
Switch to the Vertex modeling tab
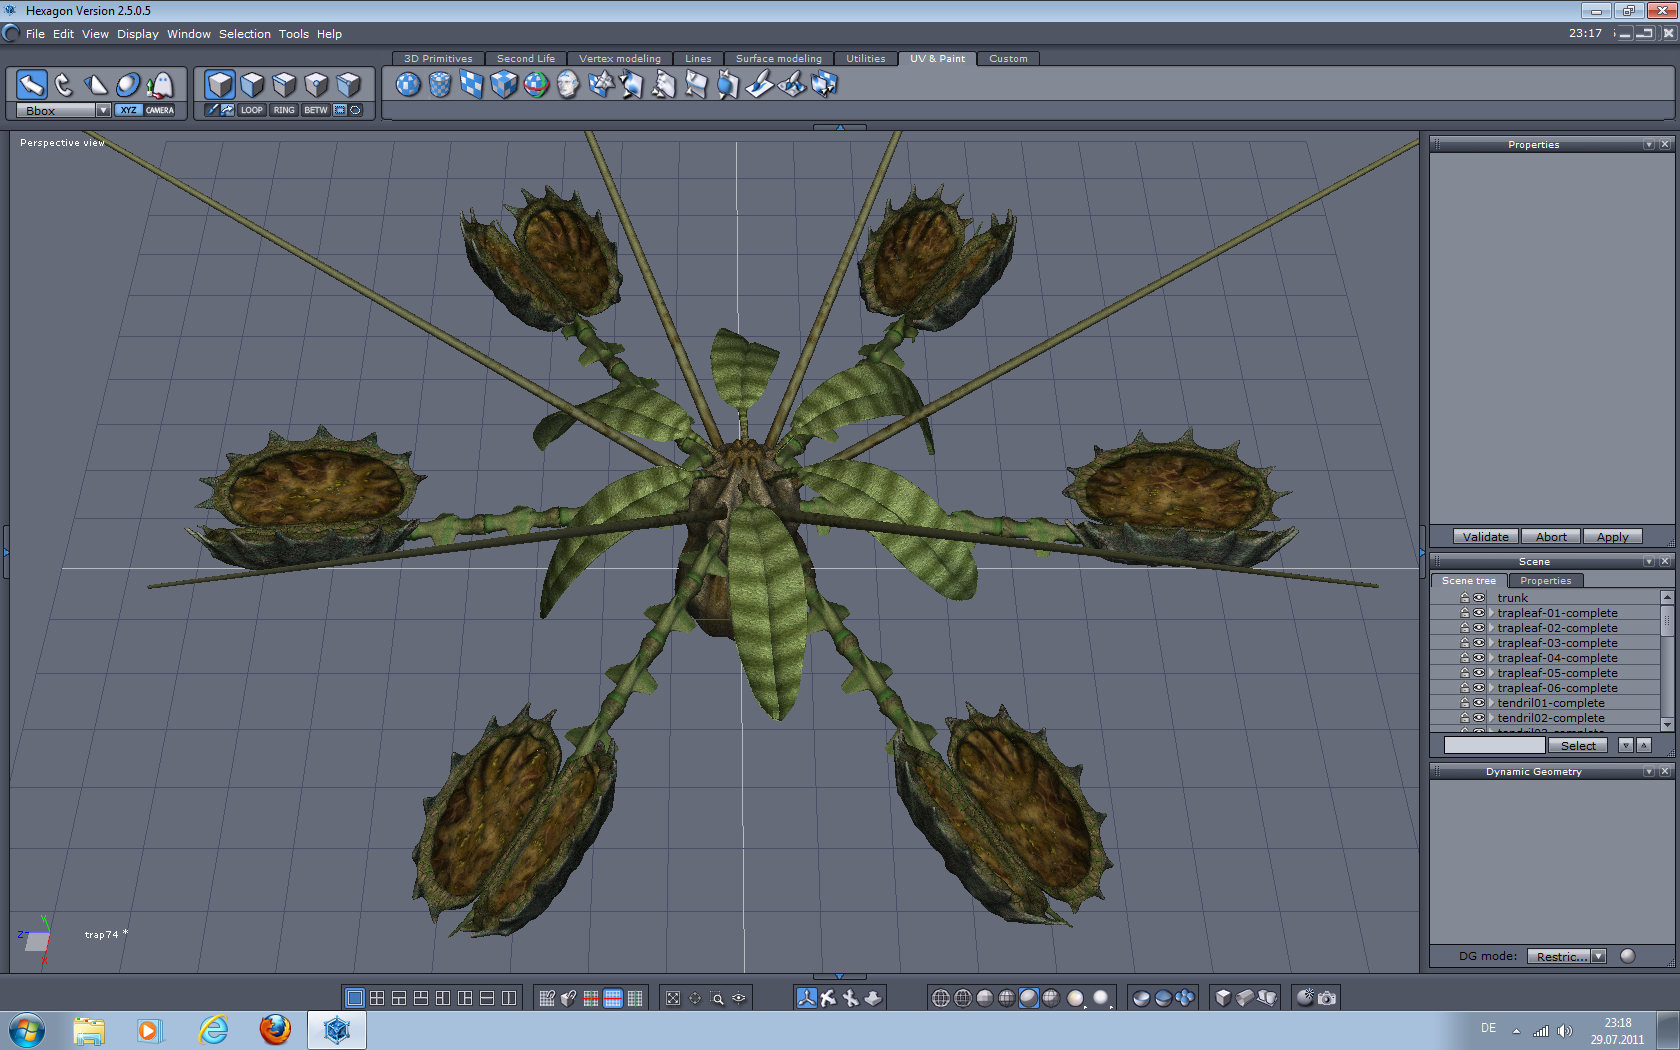[619, 58]
